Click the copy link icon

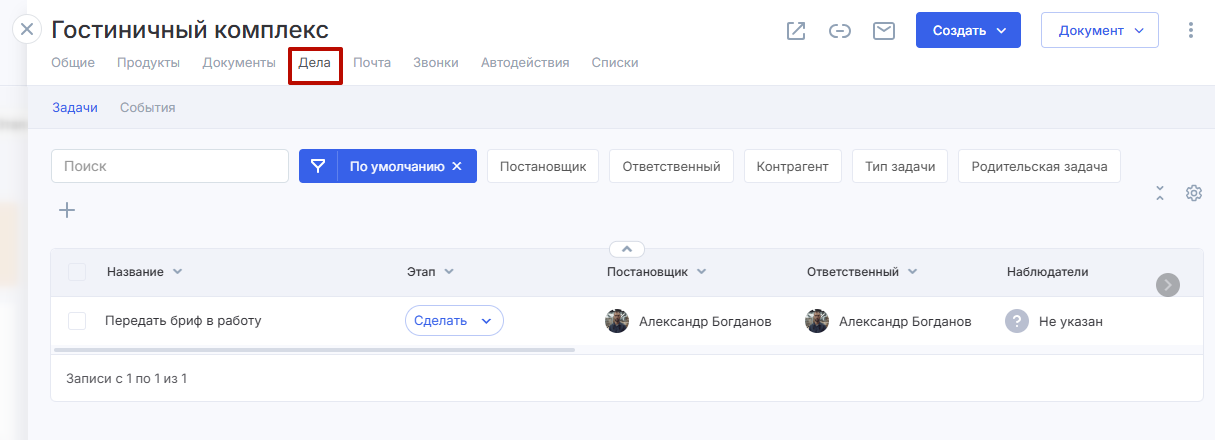[840, 31]
